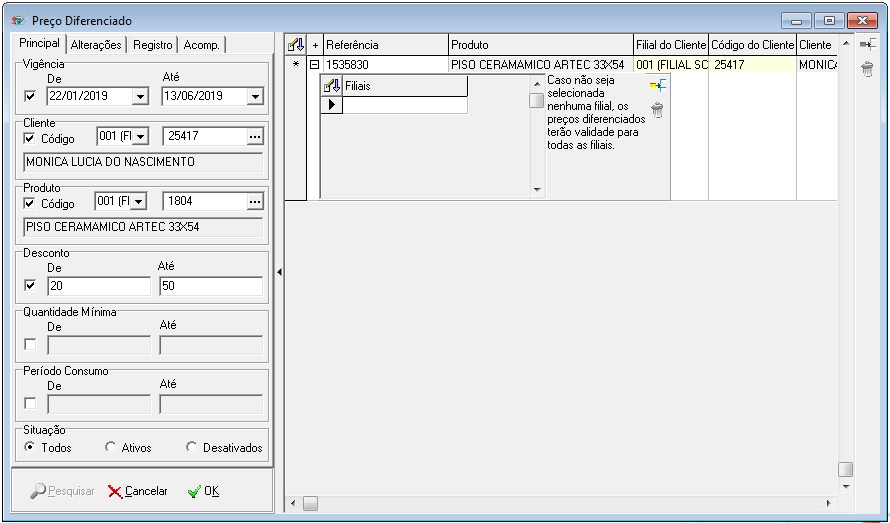This screenshot has width=890, height=523.
Task: Click the sort icon beside Filiais header
Action: pyautogui.click(x=334, y=86)
